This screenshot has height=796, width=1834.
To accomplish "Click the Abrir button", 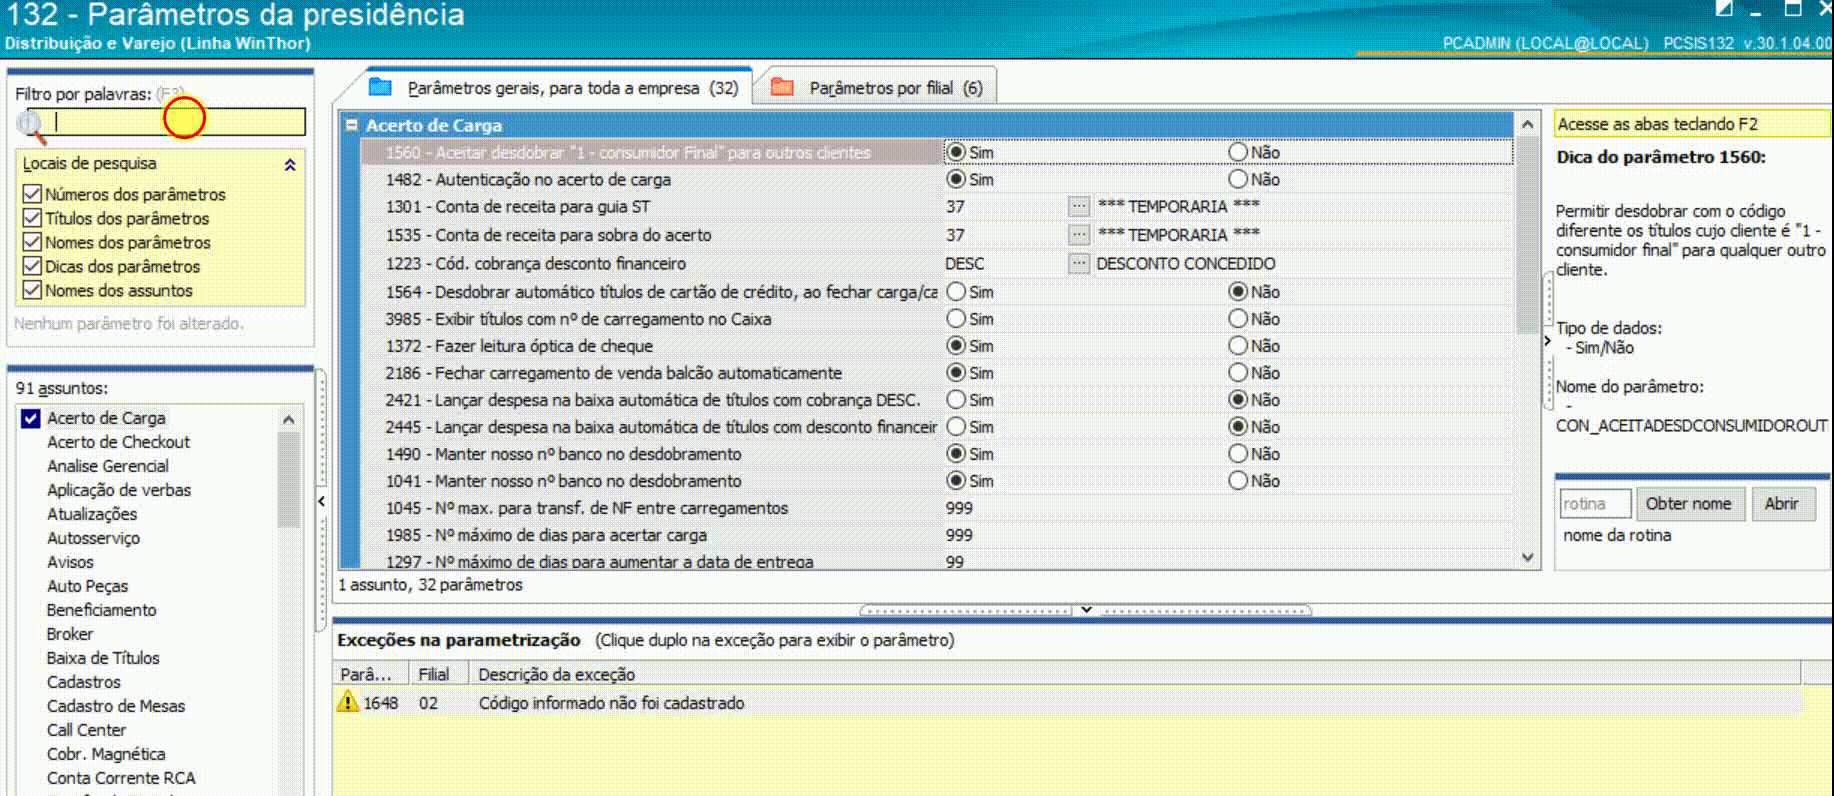I will (1781, 504).
